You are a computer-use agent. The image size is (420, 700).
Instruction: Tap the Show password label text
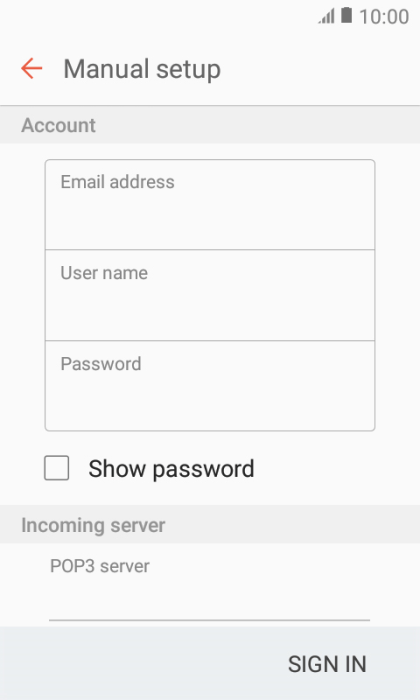point(171,469)
